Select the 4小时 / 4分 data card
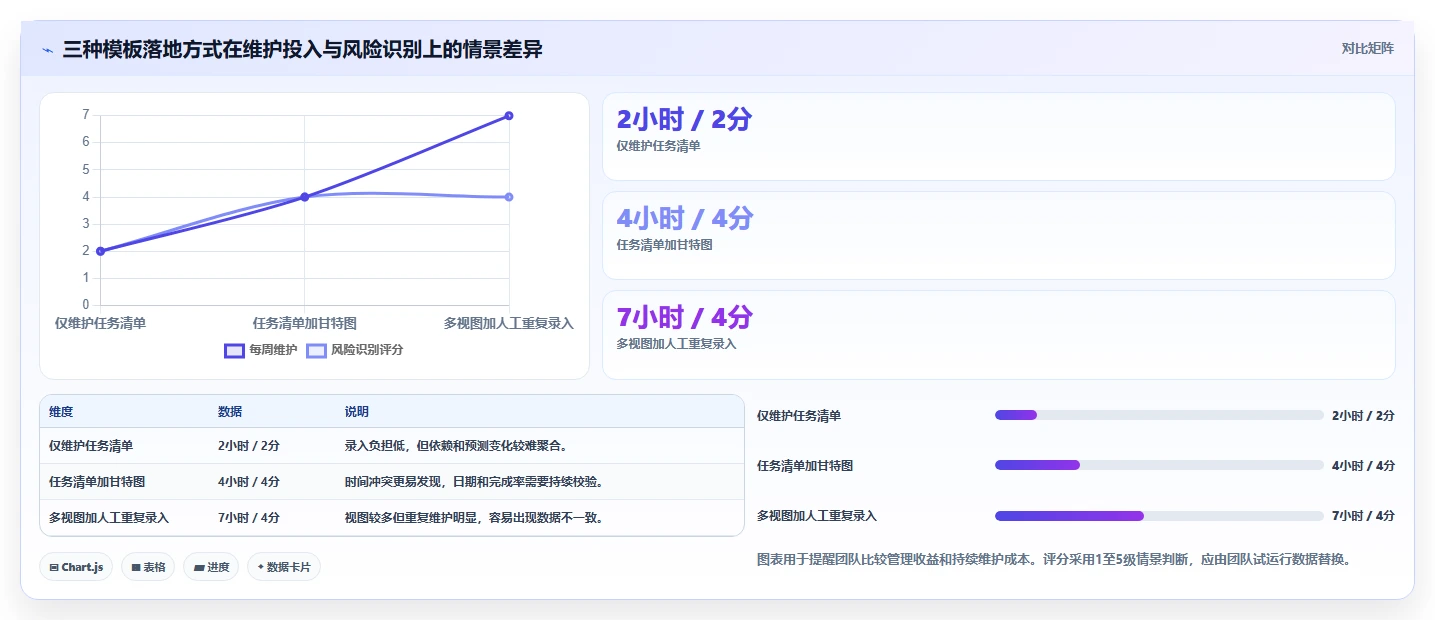 tap(998, 235)
